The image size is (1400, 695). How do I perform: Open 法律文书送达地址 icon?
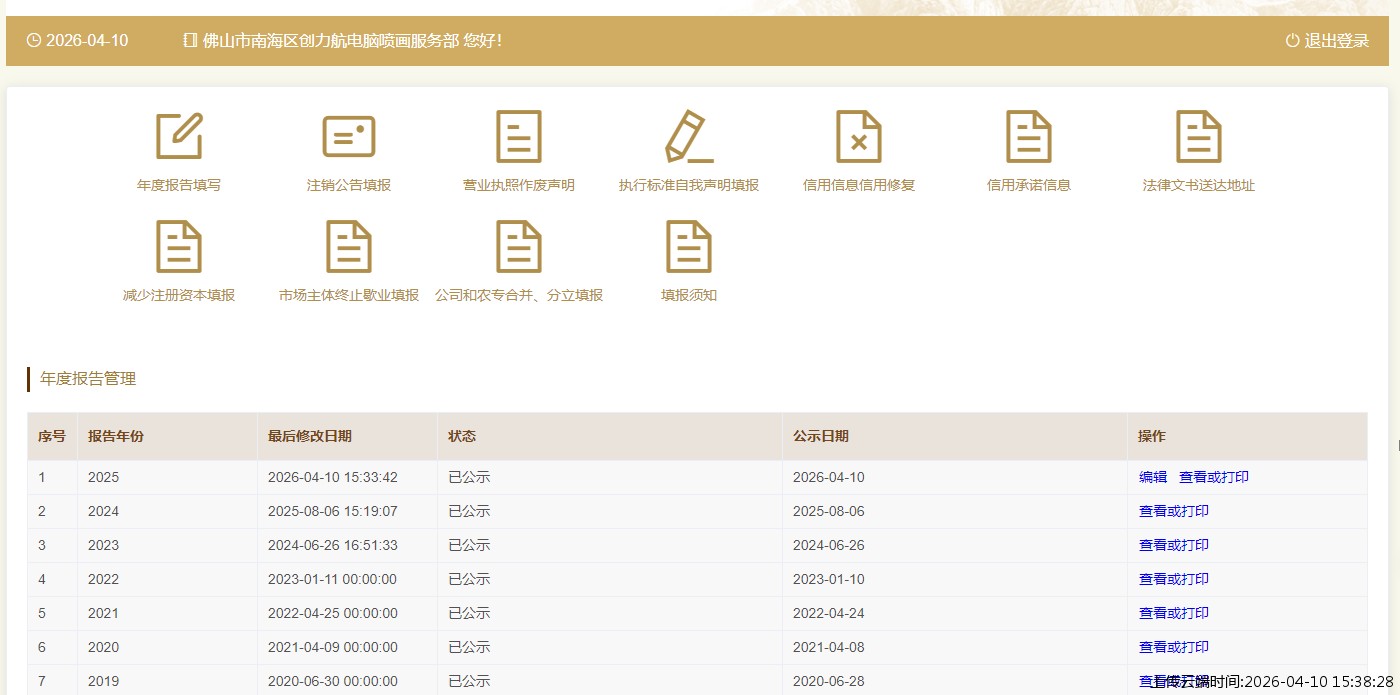click(1199, 137)
